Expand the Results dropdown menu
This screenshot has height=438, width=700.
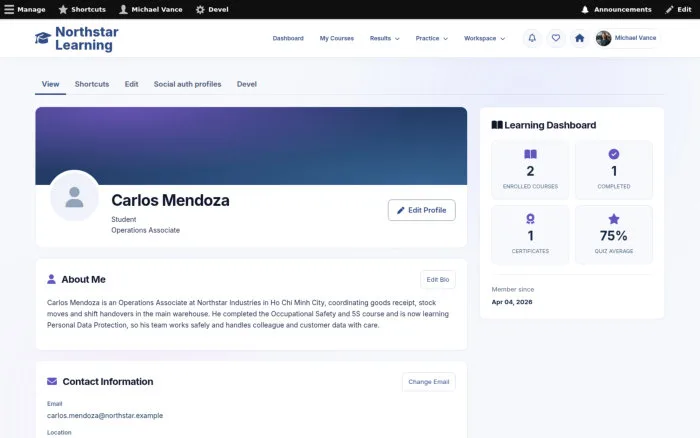pos(384,38)
